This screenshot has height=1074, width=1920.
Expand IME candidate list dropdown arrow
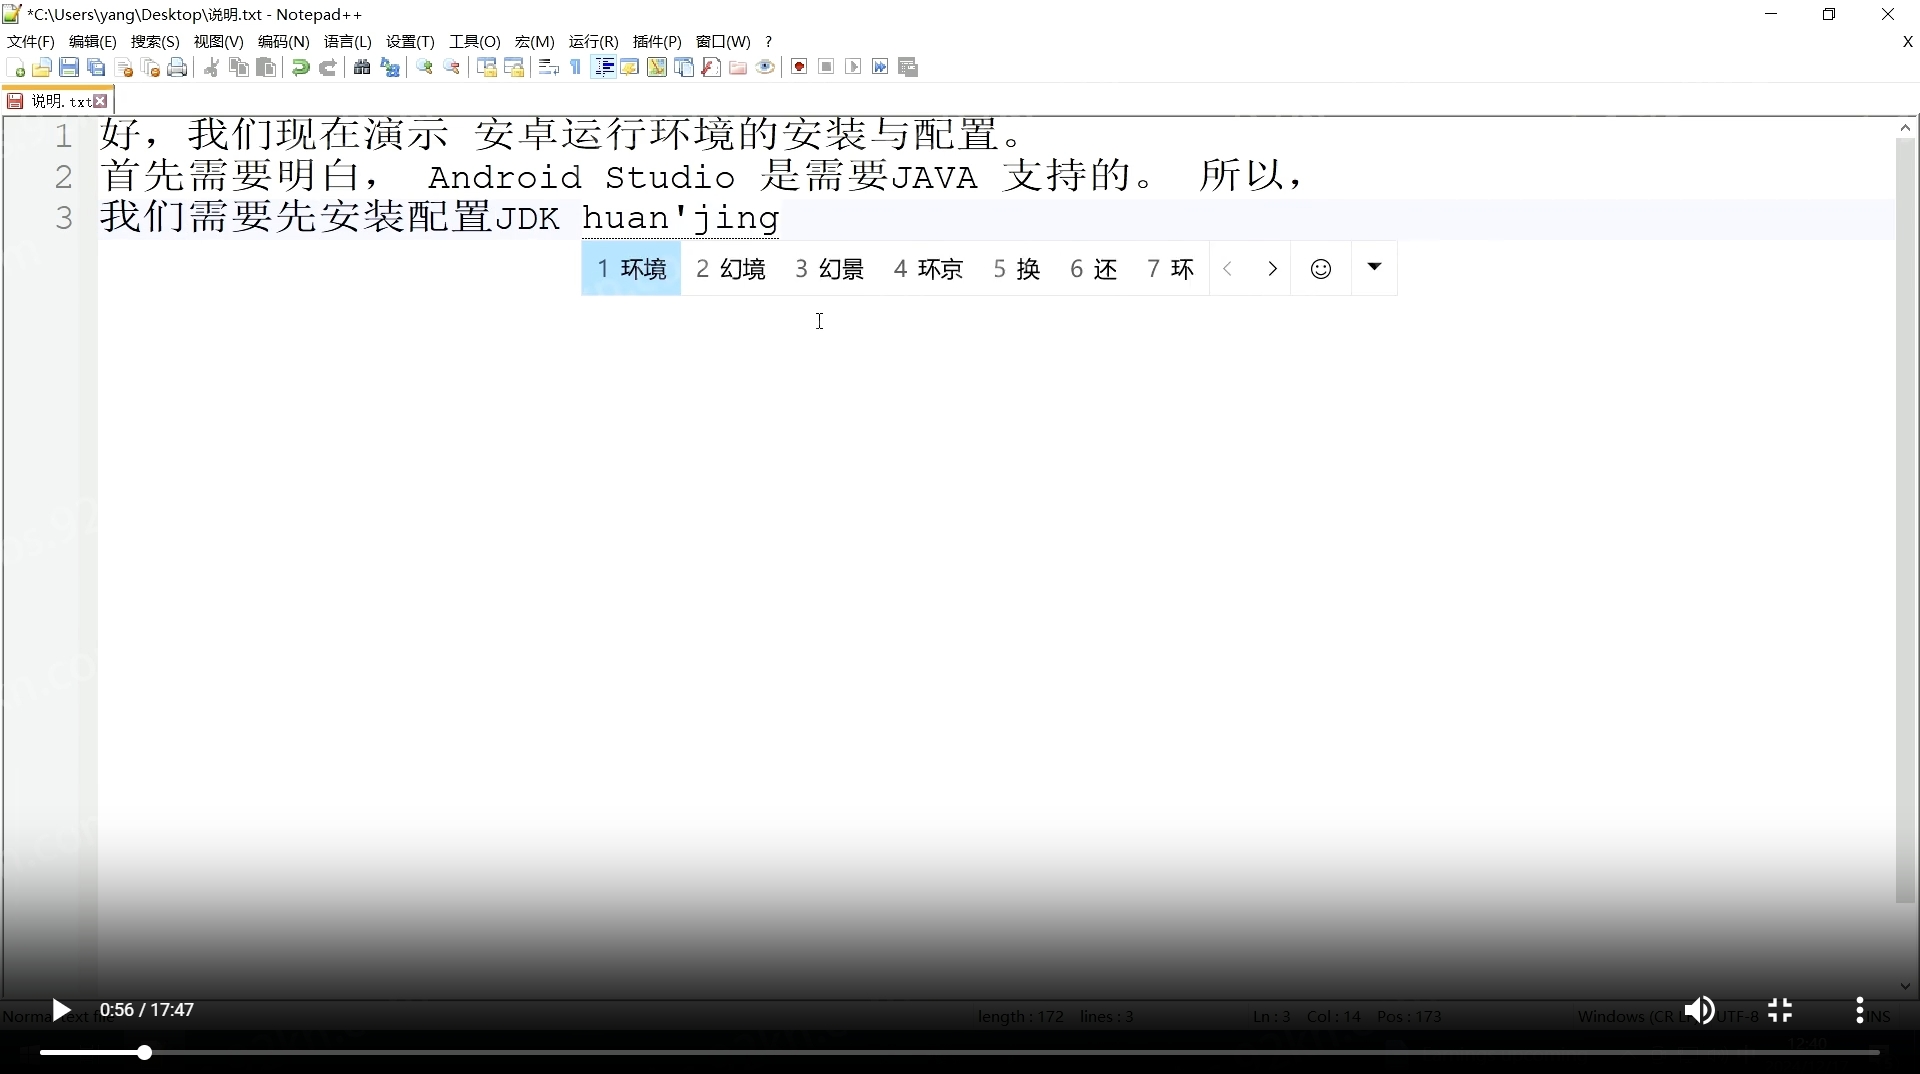coord(1374,267)
